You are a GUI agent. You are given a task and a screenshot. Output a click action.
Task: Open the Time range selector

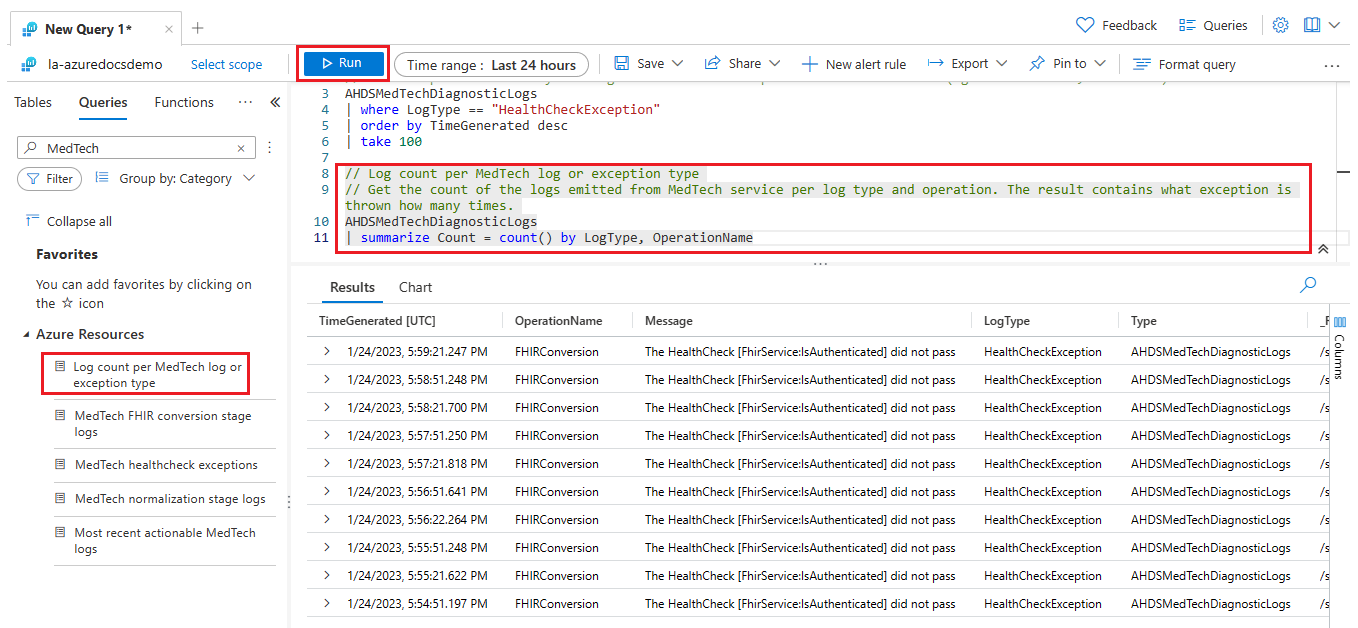tap(492, 65)
